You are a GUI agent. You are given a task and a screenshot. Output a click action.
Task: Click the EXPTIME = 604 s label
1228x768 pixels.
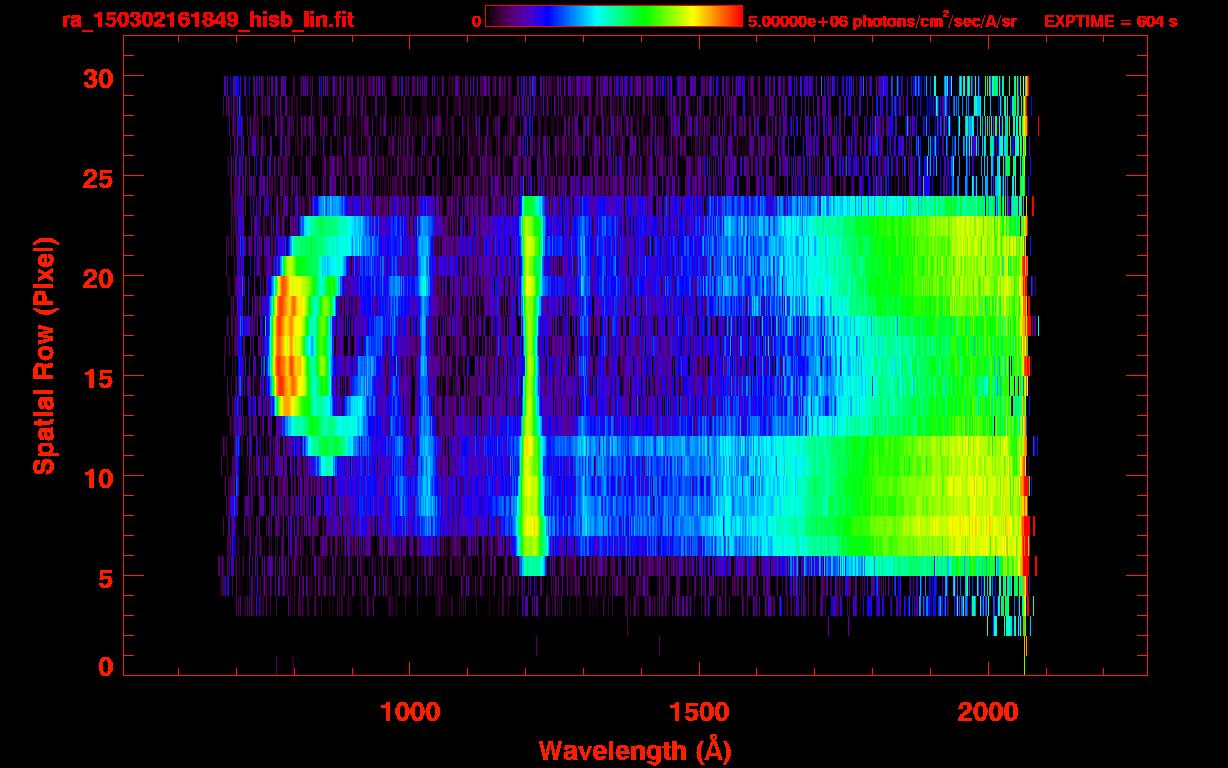[1110, 21]
